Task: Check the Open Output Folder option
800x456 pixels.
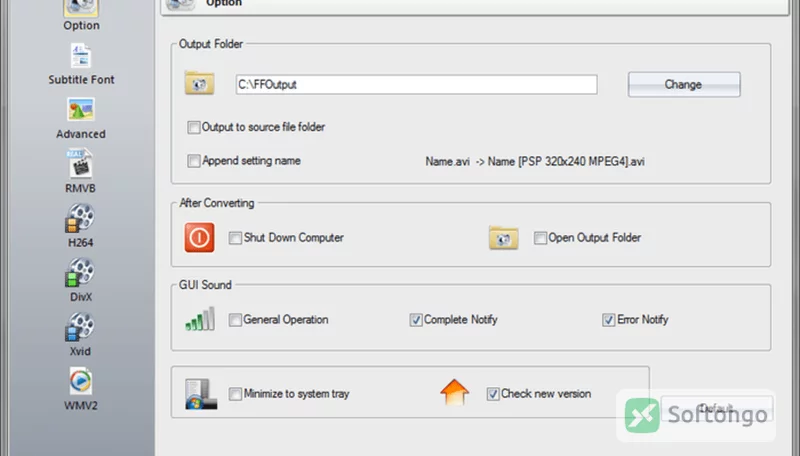Action: (x=540, y=238)
